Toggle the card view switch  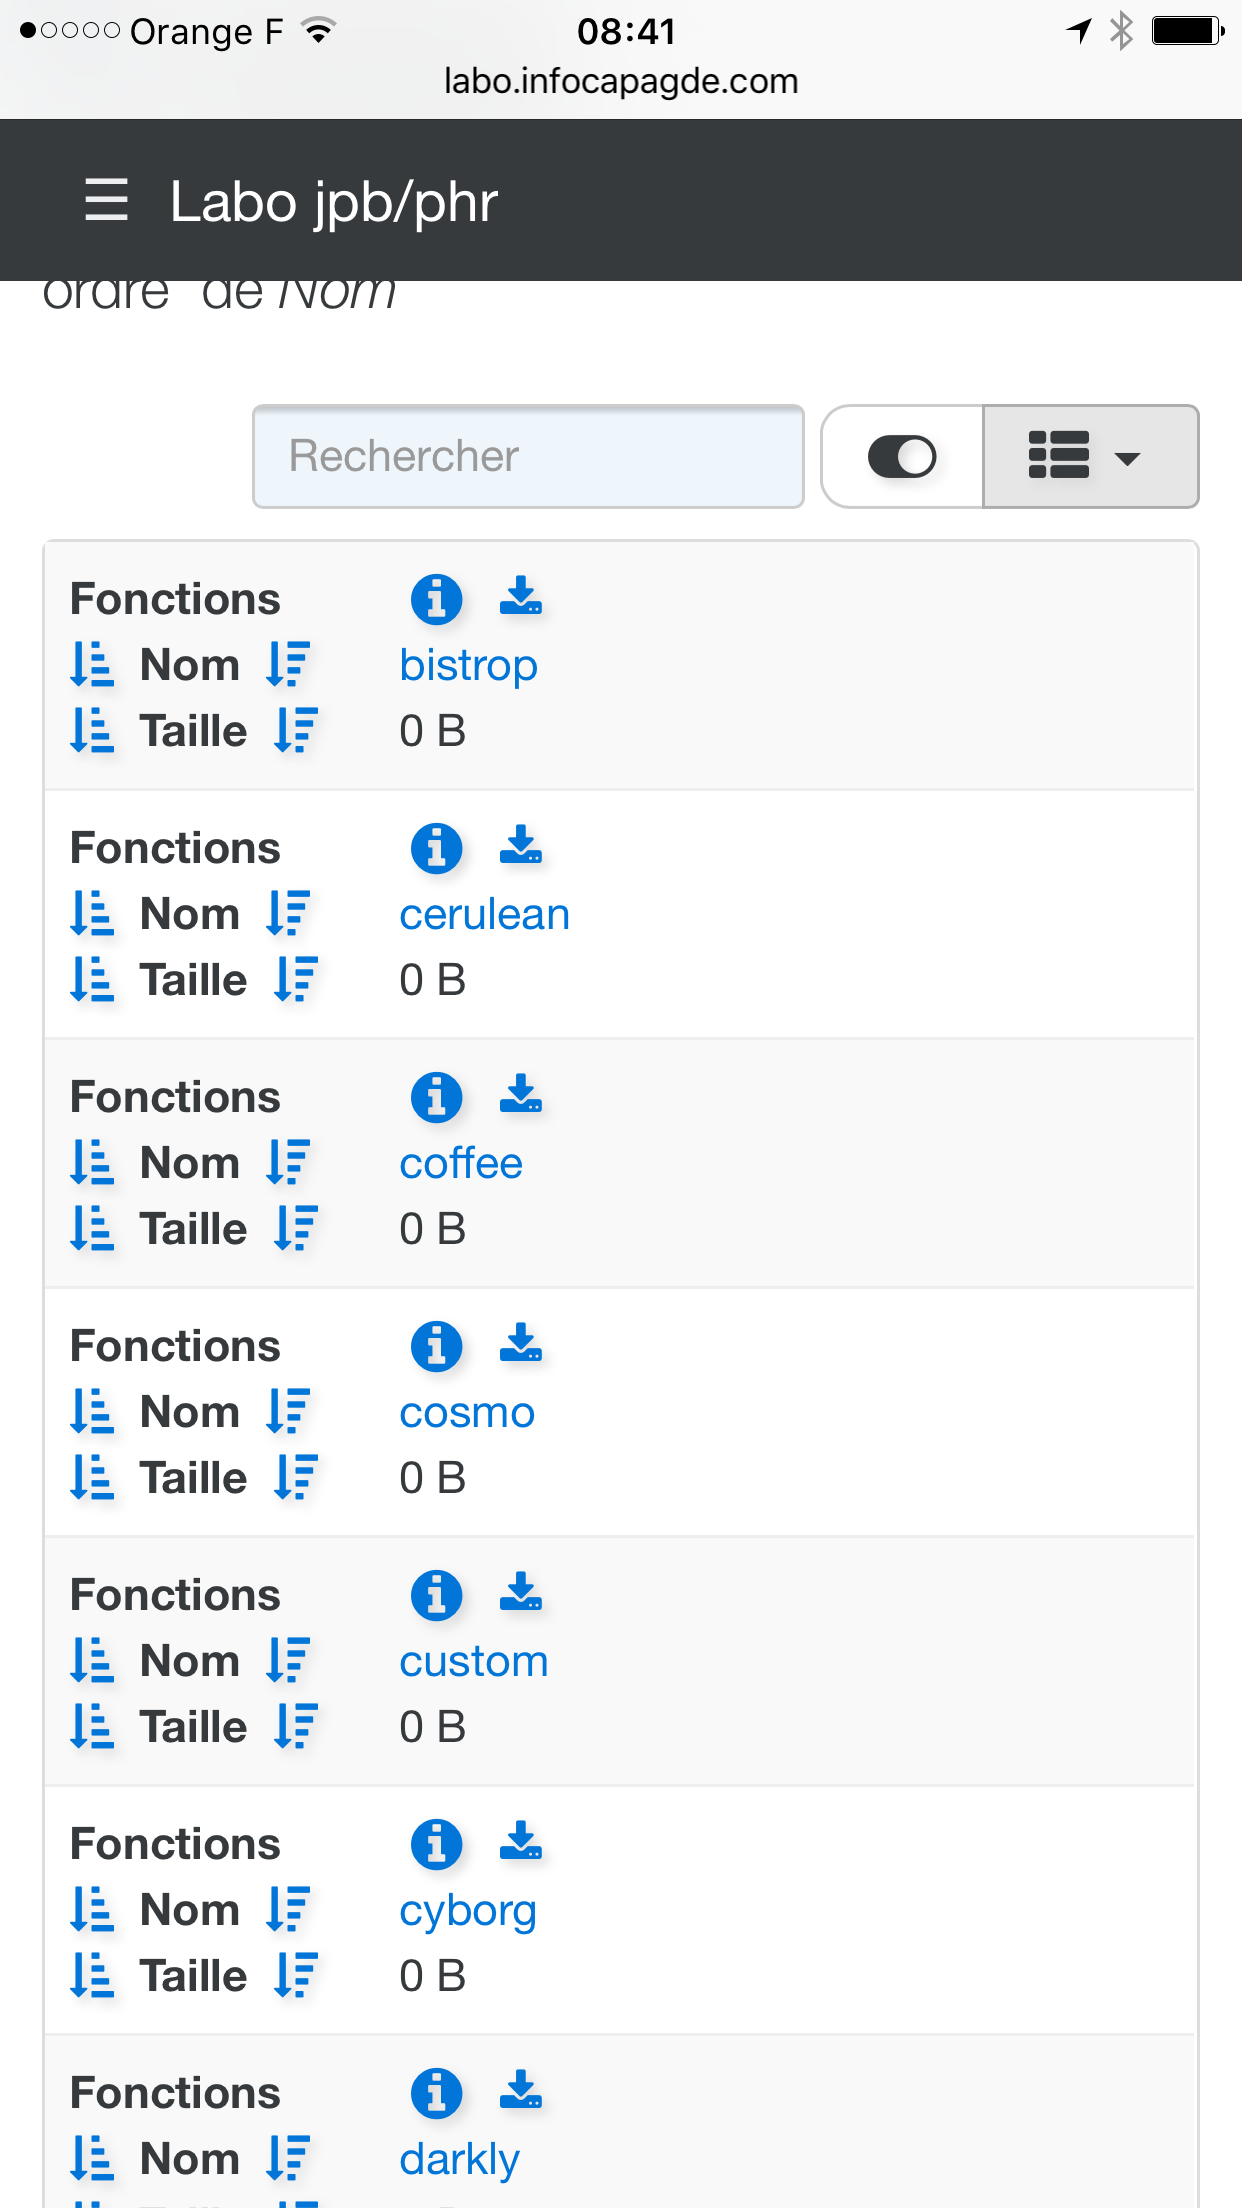click(902, 457)
